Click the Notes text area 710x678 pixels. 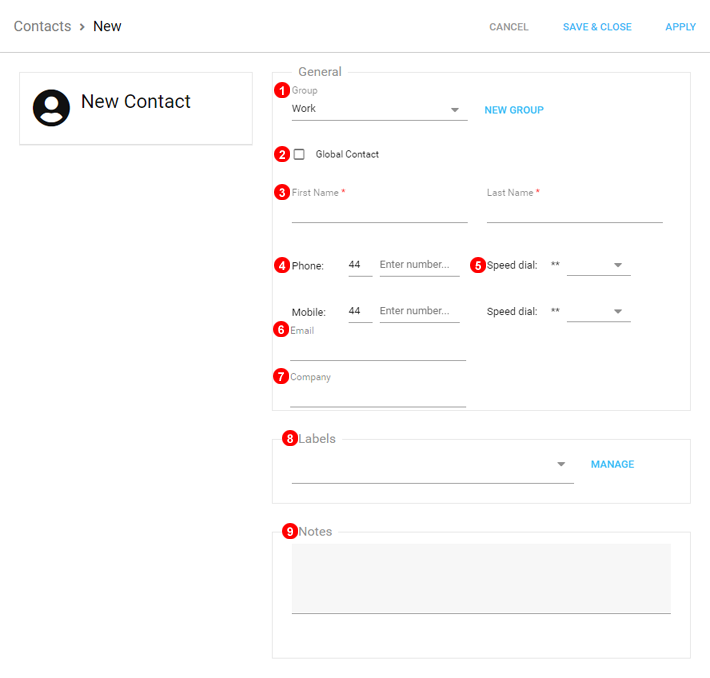(481, 579)
